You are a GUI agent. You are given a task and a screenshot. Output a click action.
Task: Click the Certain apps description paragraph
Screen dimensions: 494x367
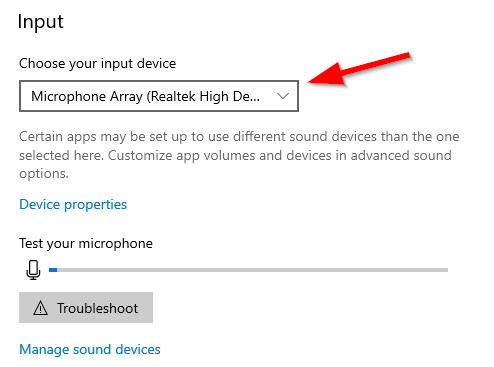239,155
